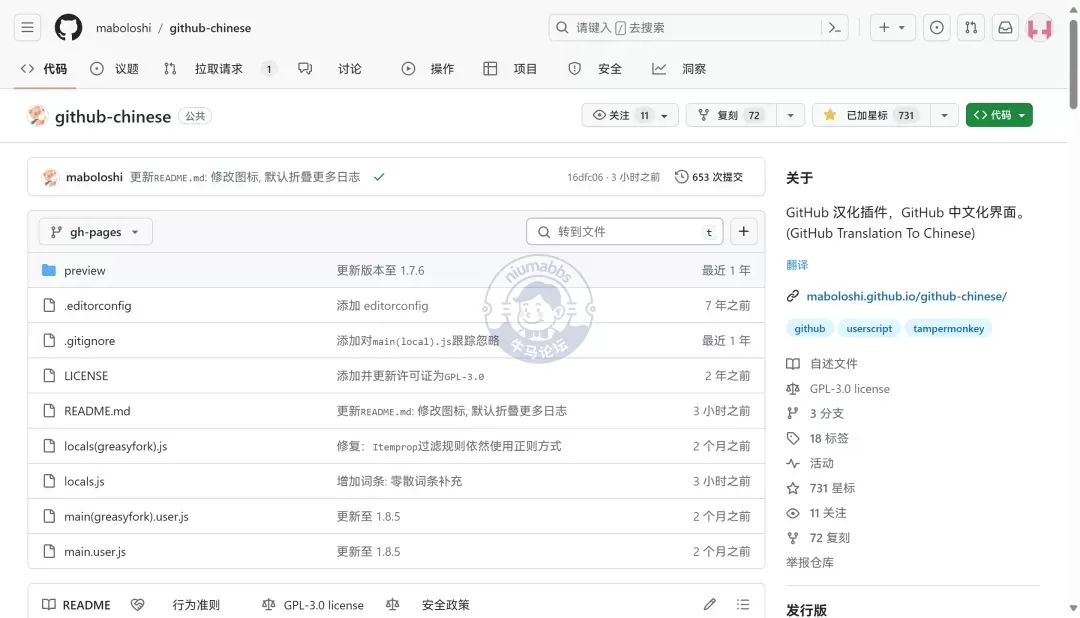Screen dimensions: 1080x618
Task: Open the README tab in file viewer
Action: [x=76, y=605]
